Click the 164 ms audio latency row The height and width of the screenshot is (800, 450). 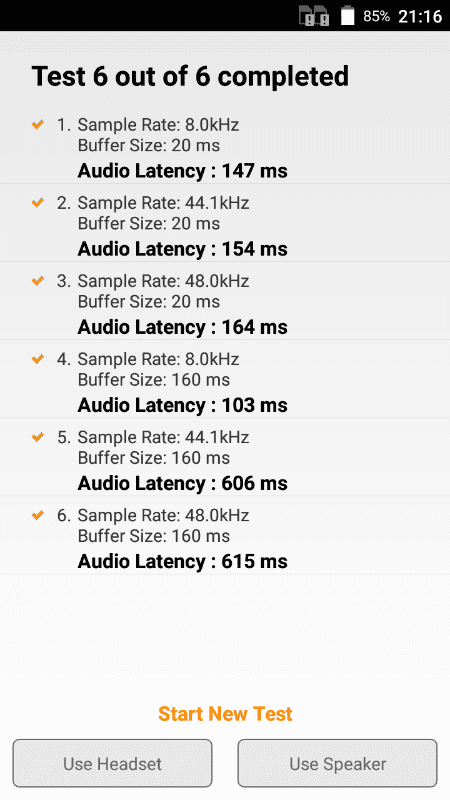pos(225,301)
